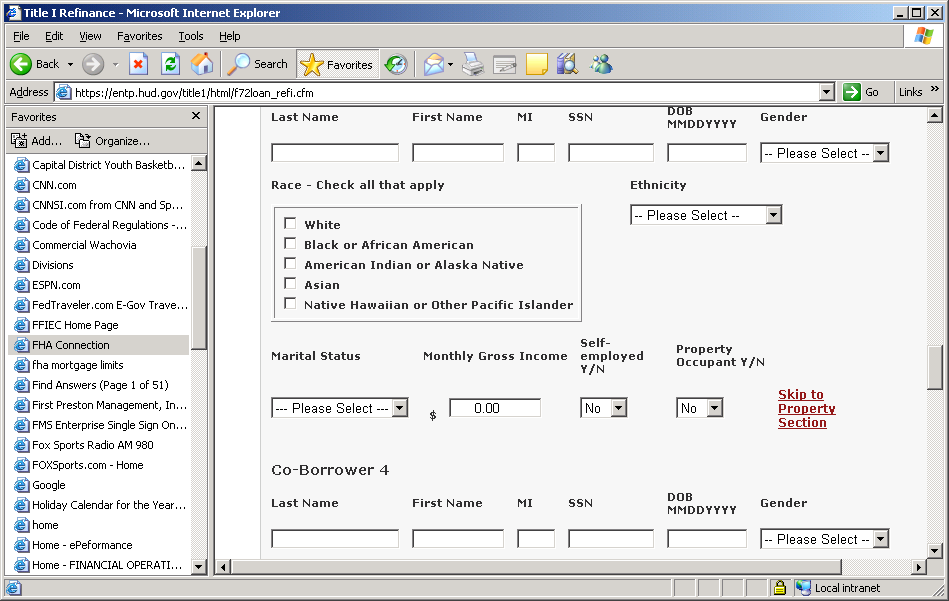Open the Ethnicity dropdown
949x601 pixels.
706,215
